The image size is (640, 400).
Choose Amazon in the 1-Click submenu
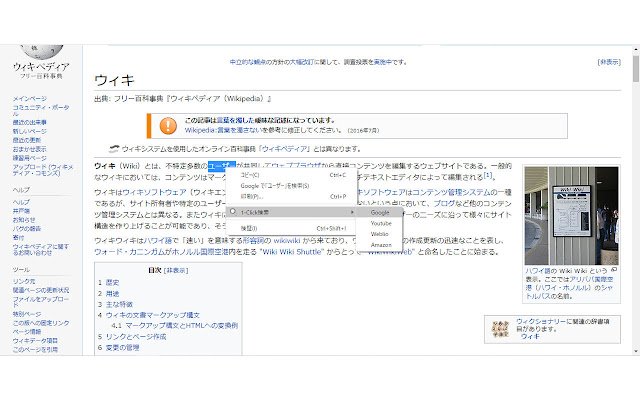click(x=381, y=245)
